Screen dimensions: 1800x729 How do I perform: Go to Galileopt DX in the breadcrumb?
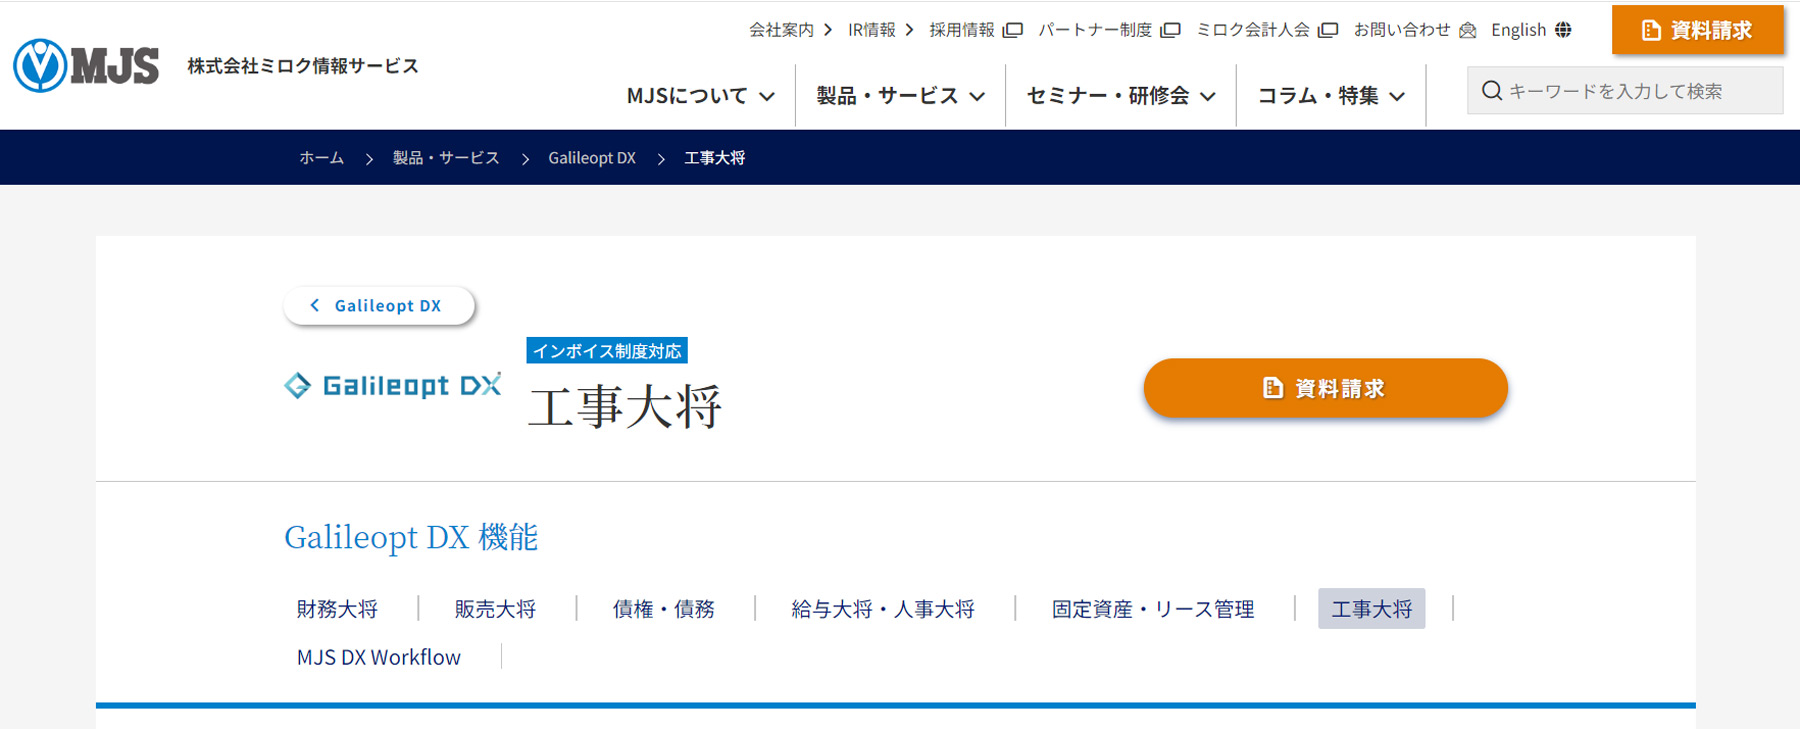592,158
